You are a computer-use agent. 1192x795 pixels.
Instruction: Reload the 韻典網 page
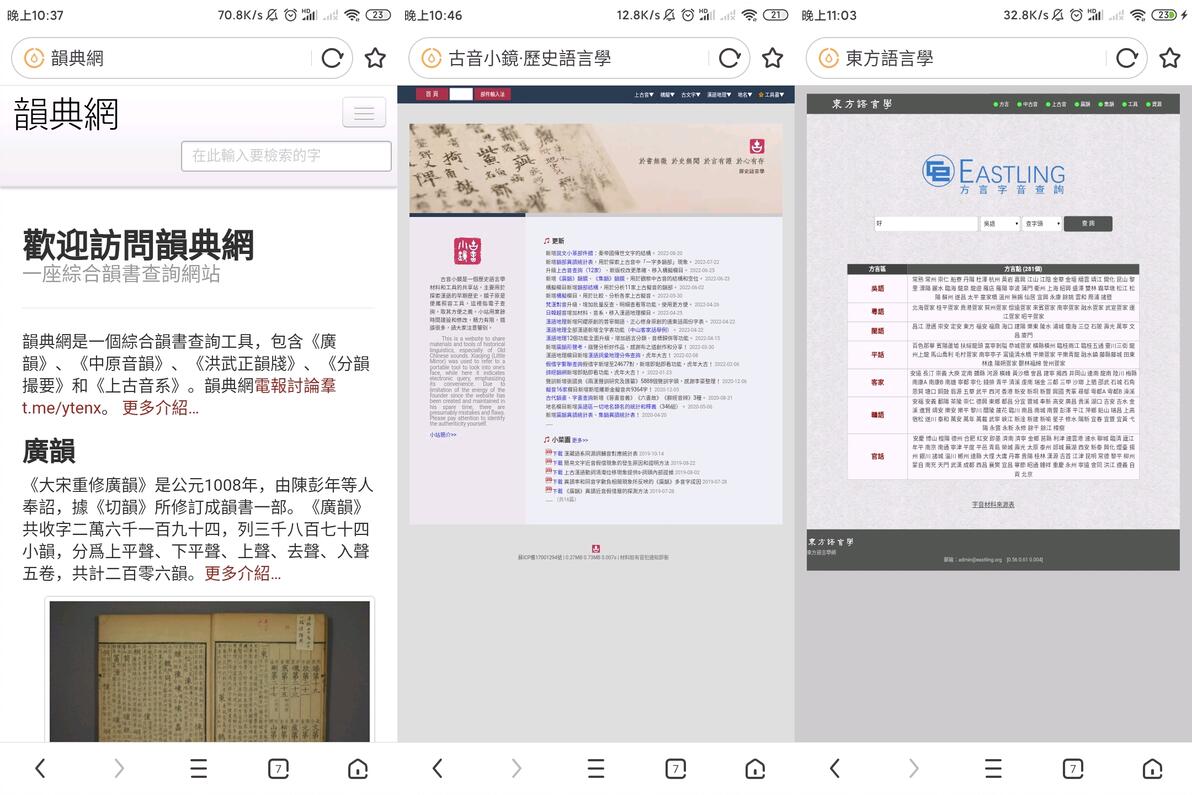click(332, 58)
